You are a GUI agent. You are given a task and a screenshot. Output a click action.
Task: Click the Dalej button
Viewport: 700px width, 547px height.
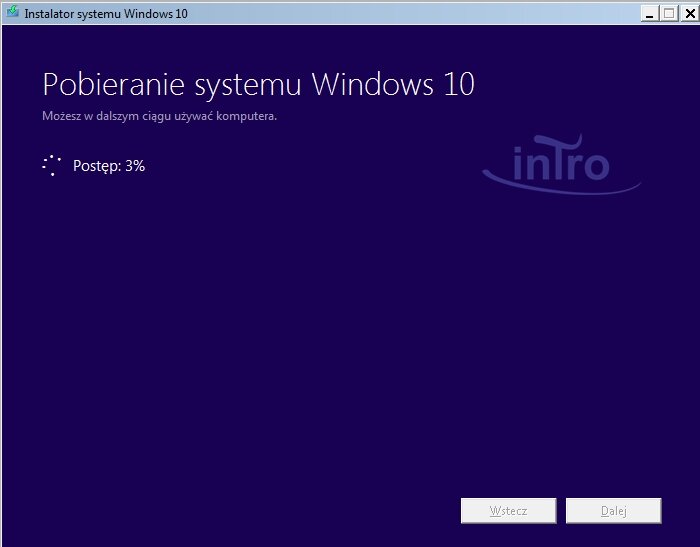coord(613,510)
